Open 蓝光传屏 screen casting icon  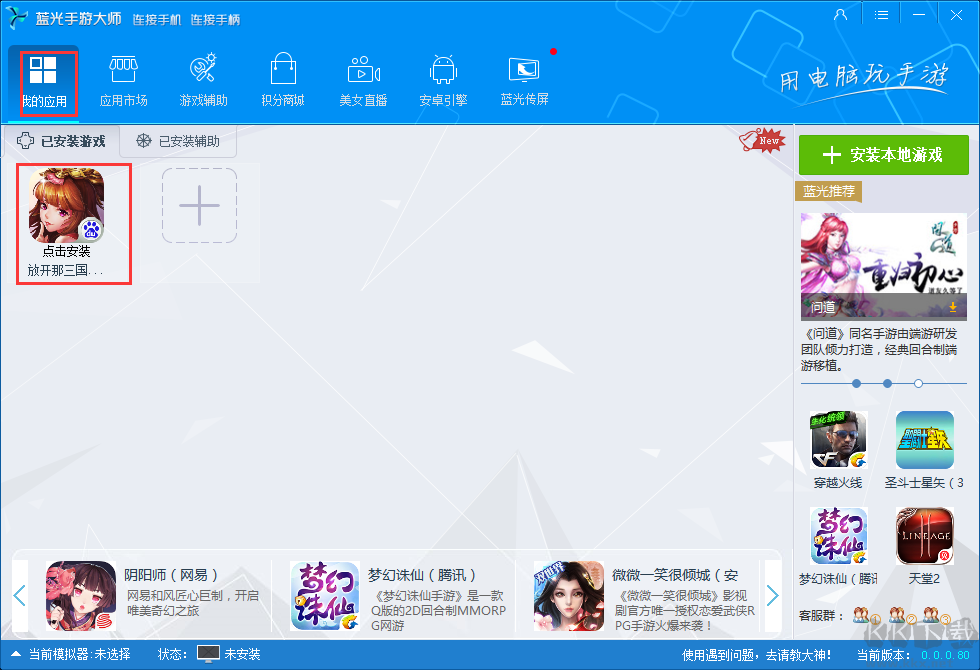(524, 75)
